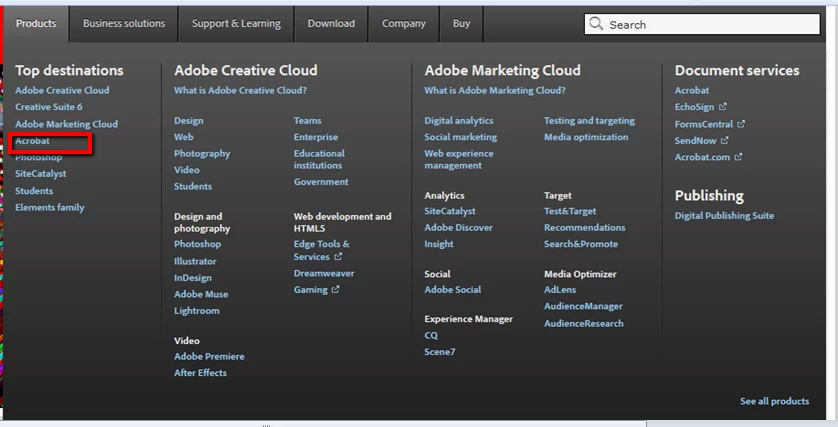Open the Design link

[189, 121]
